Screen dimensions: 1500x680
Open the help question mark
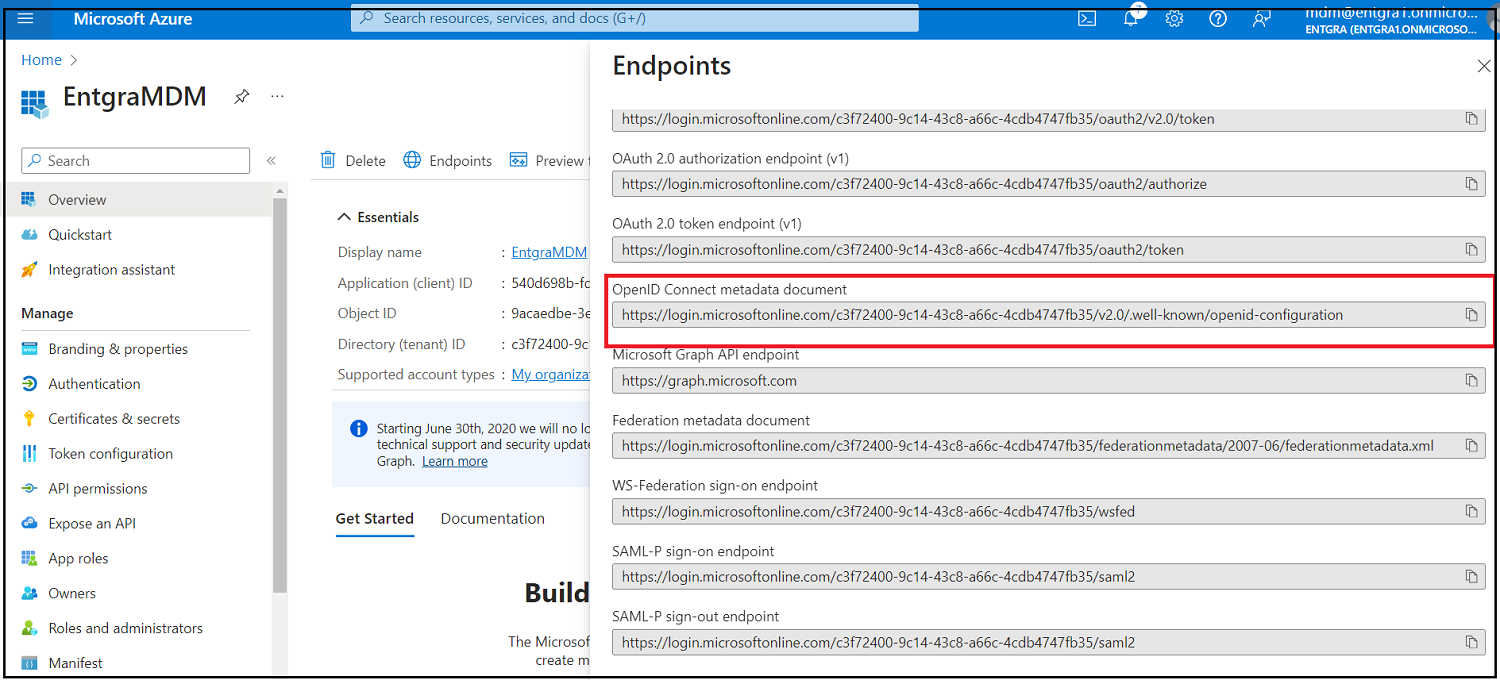click(1218, 19)
